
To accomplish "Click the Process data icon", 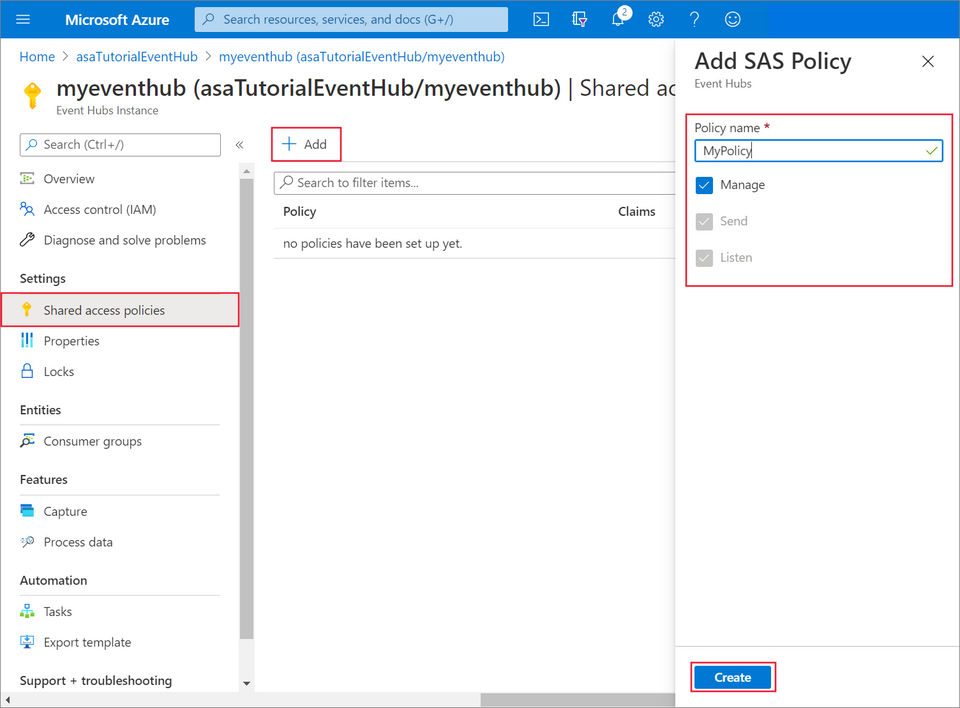I will tap(27, 542).
